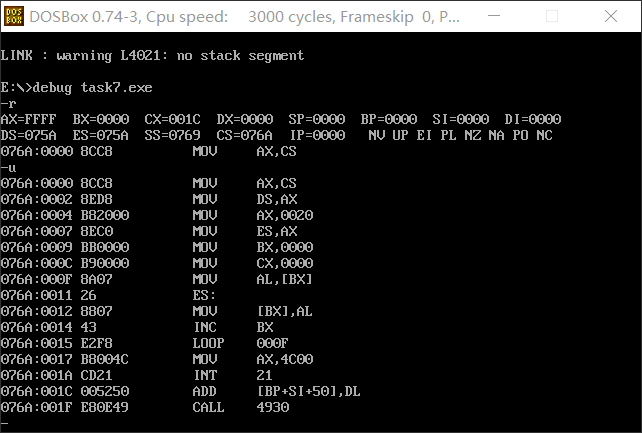Click the DI=0000 register value

(x=533, y=120)
